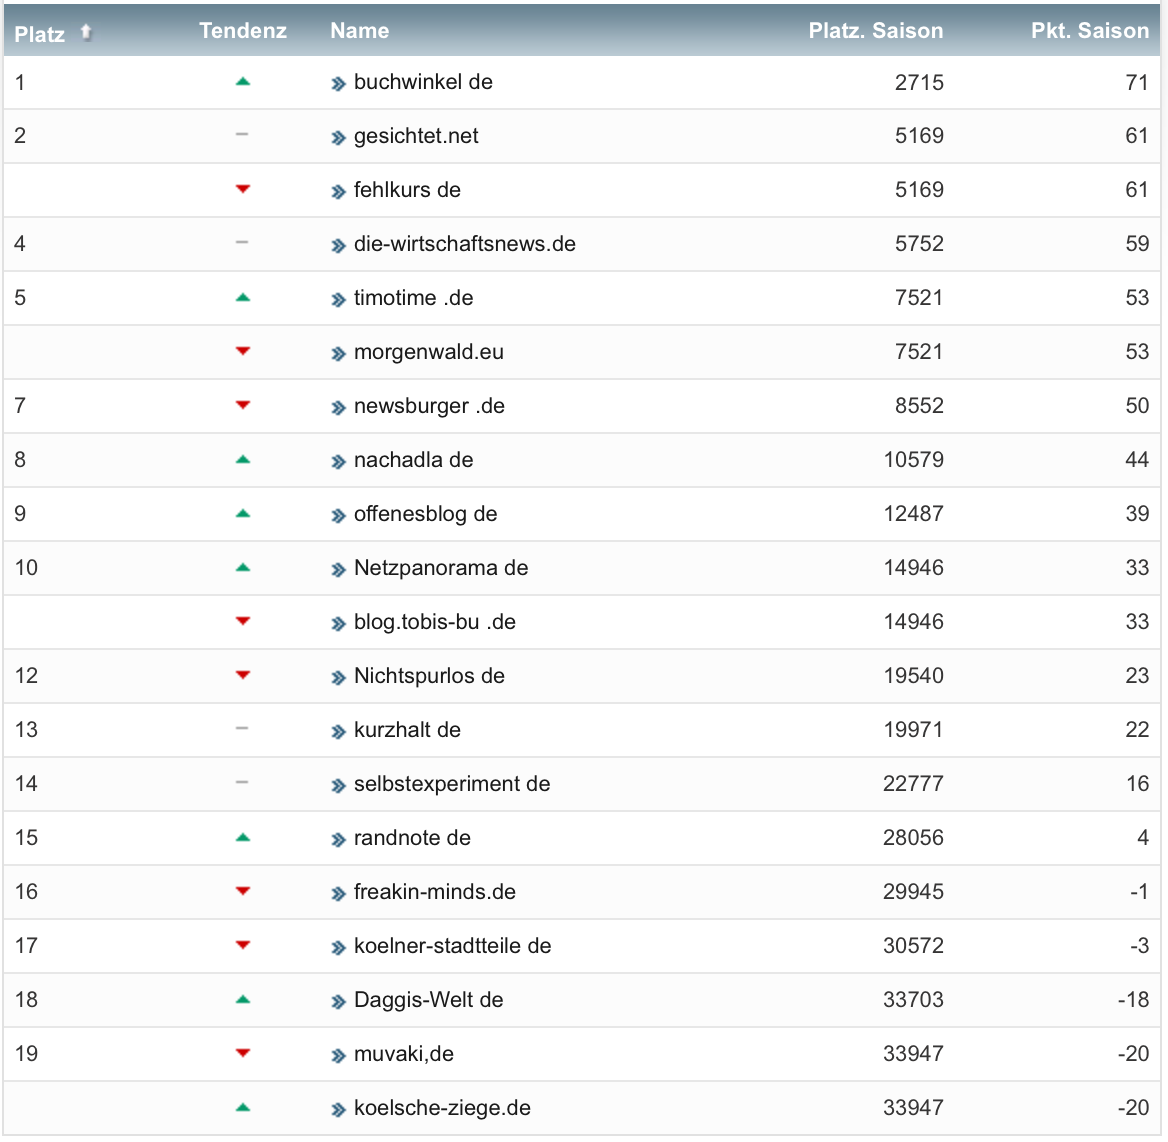Click green up-trend arrow for timotime .de
Viewport: 1168px width, 1142px height.
pyautogui.click(x=243, y=298)
